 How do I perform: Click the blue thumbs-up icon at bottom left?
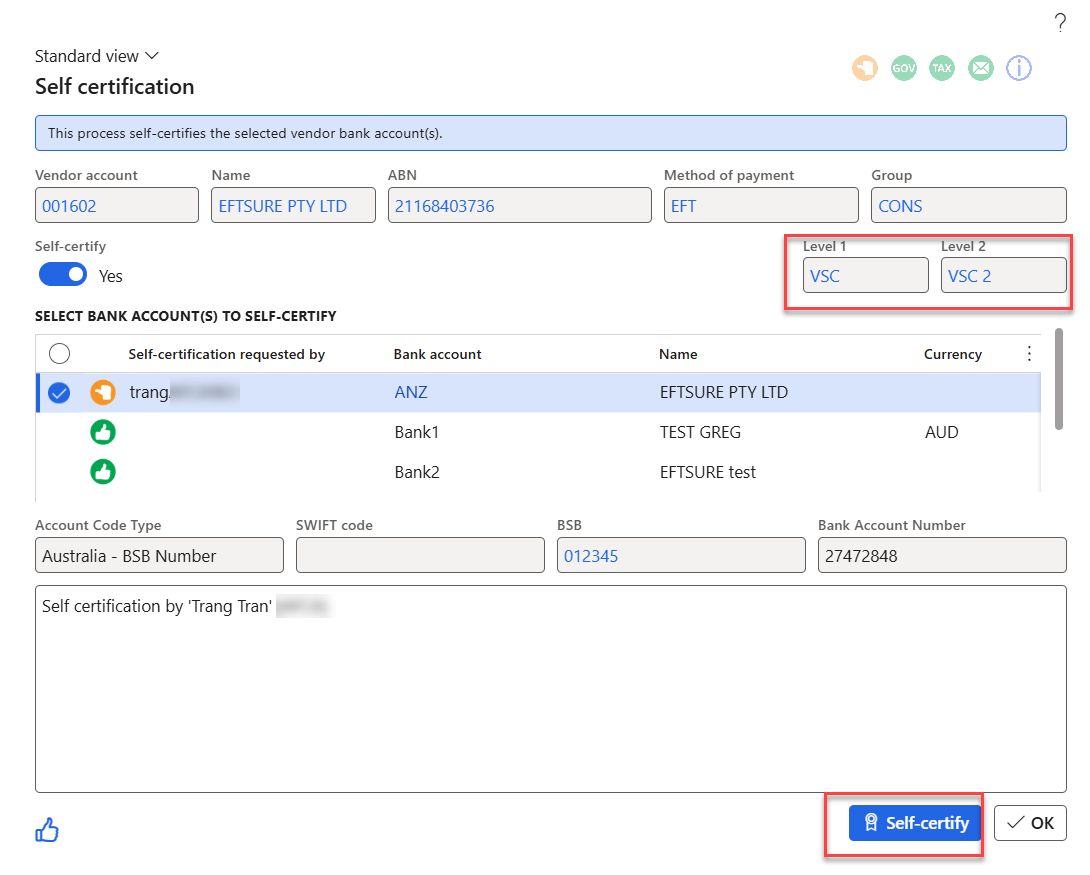coord(47,830)
